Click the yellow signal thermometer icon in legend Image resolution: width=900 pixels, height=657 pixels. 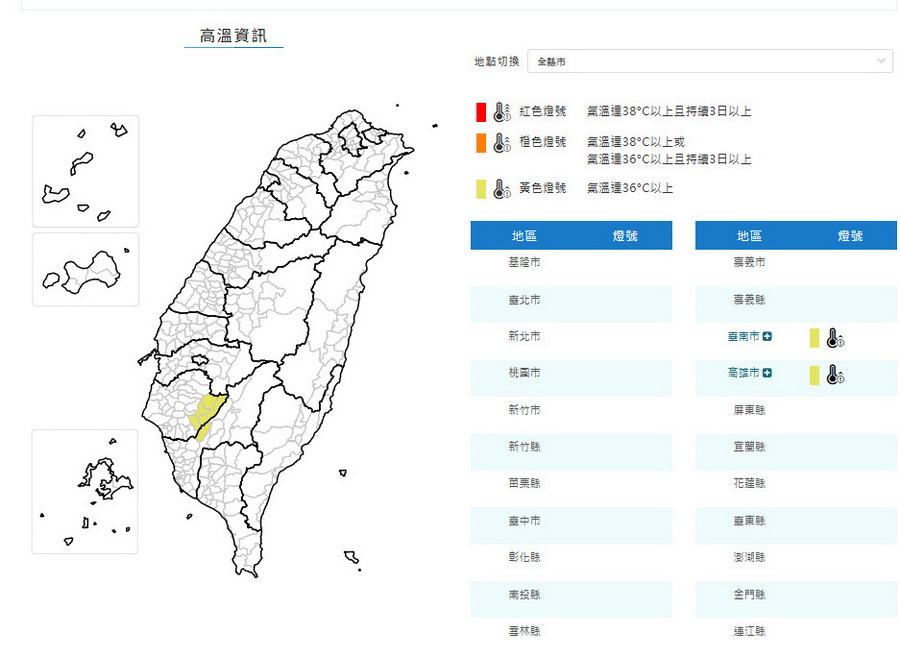(x=502, y=189)
